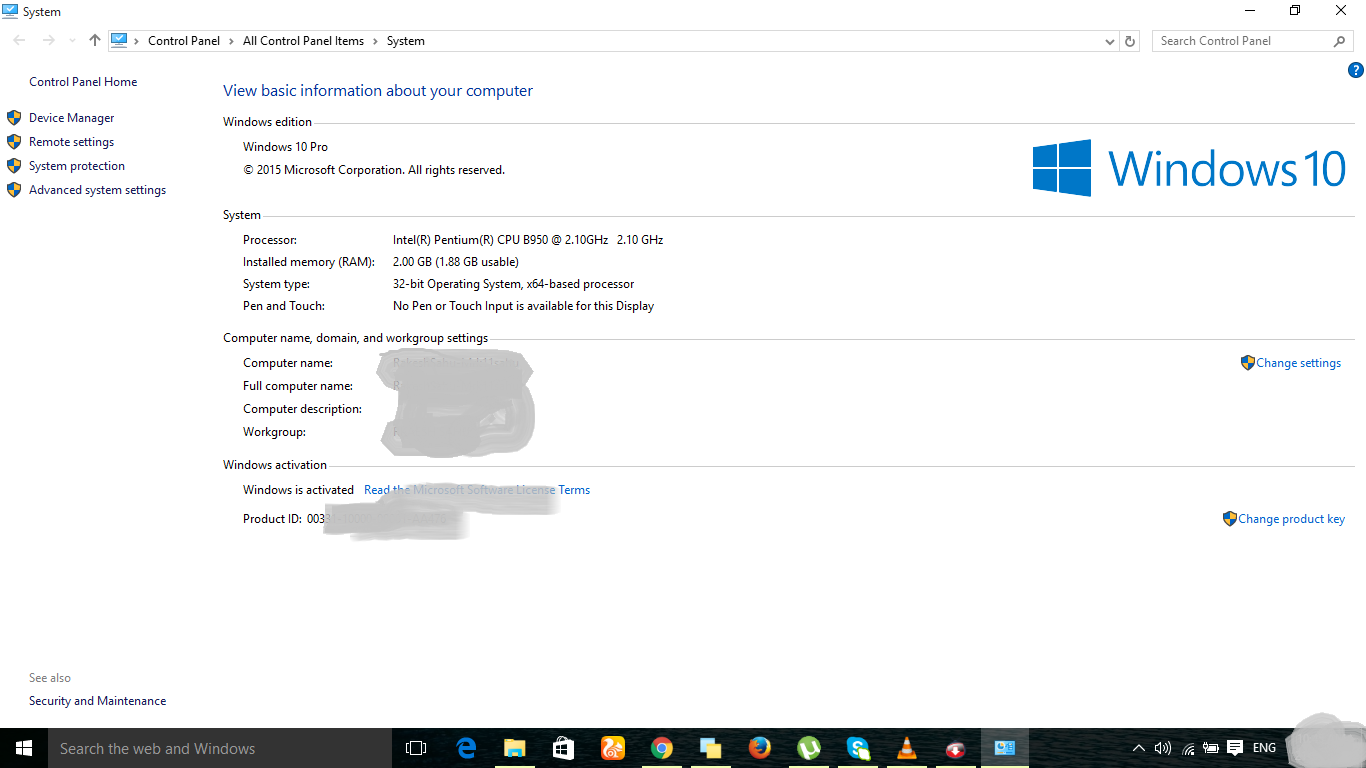This screenshot has width=1366, height=768.
Task: Open Google Chrome from the taskbar
Action: [660, 747]
